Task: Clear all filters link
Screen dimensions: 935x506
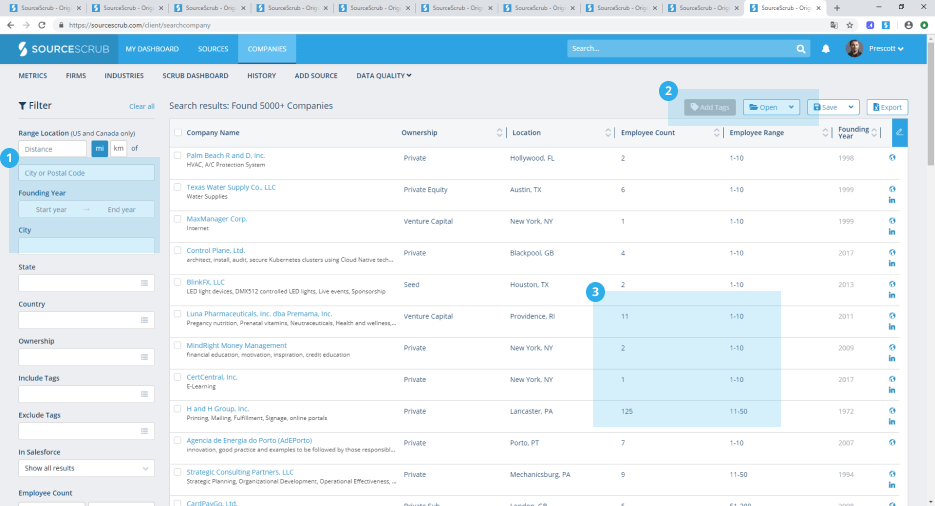Action: tap(142, 106)
